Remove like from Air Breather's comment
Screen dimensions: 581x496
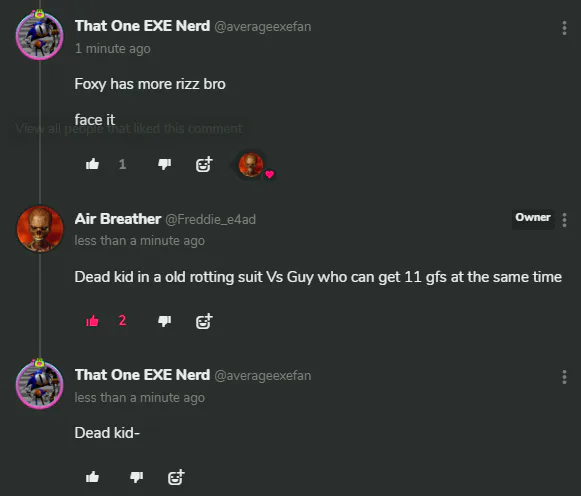pyautogui.click(x=92, y=321)
